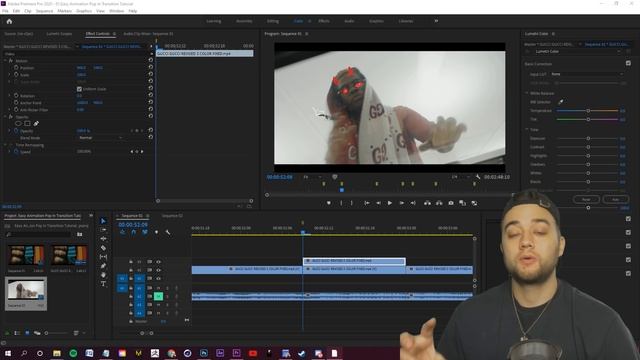Screen dimensions: 640x360
Task: Open the Sequence menu
Action: (44, 11)
